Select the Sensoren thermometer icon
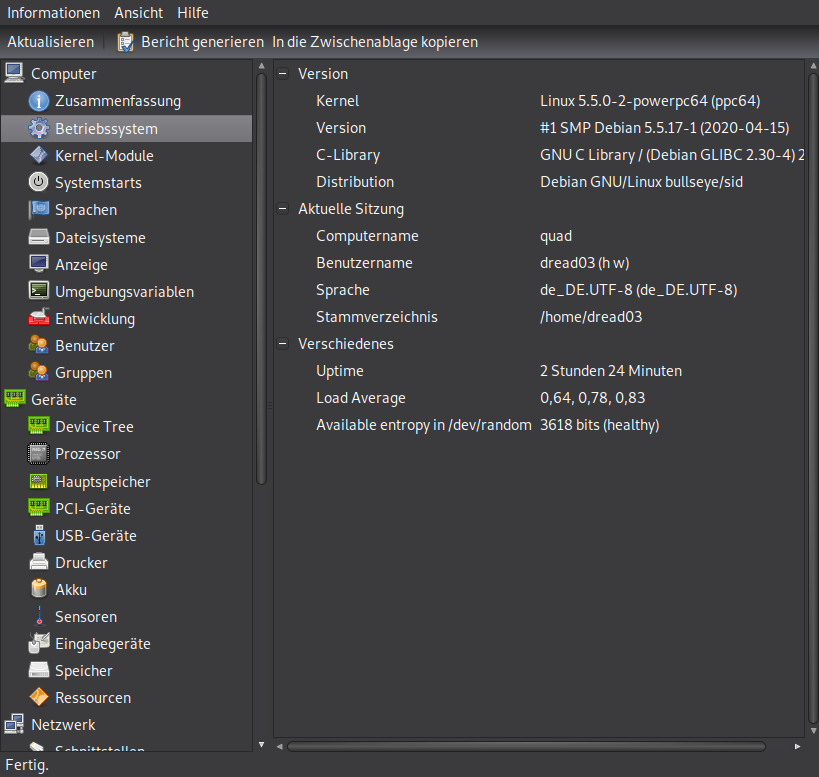This screenshot has width=819, height=777. coord(39,616)
